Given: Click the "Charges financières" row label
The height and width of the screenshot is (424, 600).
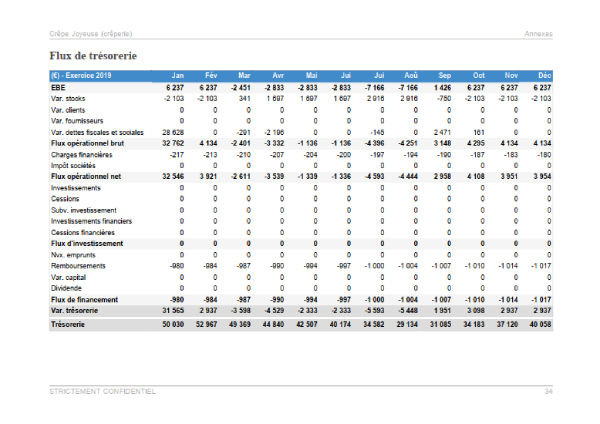Looking at the screenshot, I should tap(80, 154).
